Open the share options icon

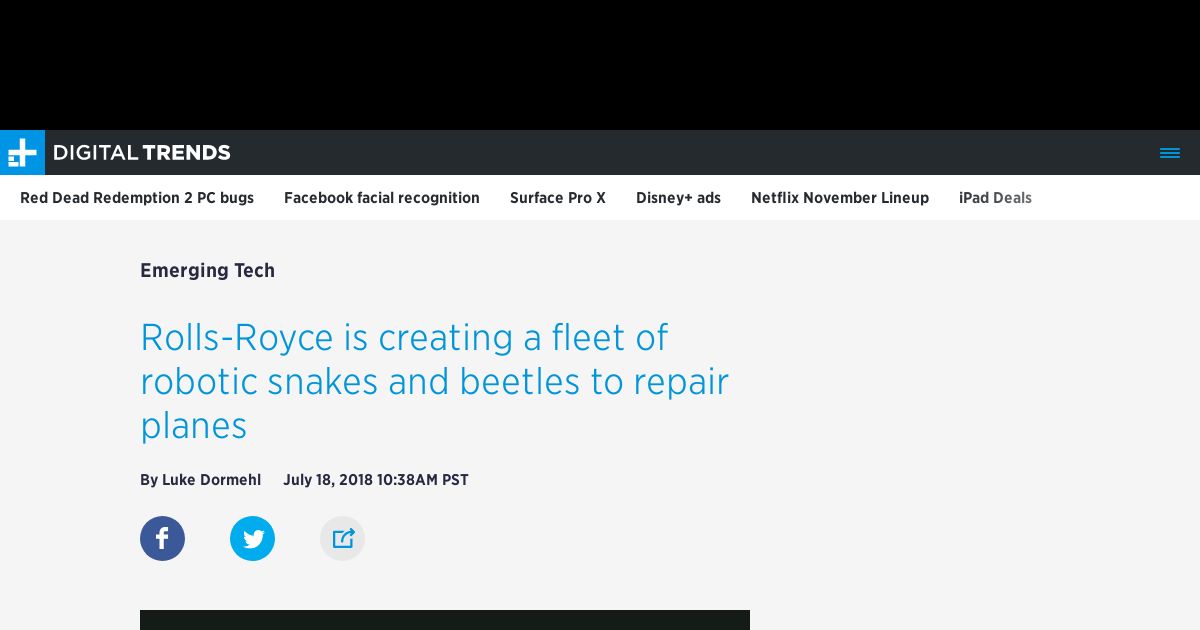point(342,538)
